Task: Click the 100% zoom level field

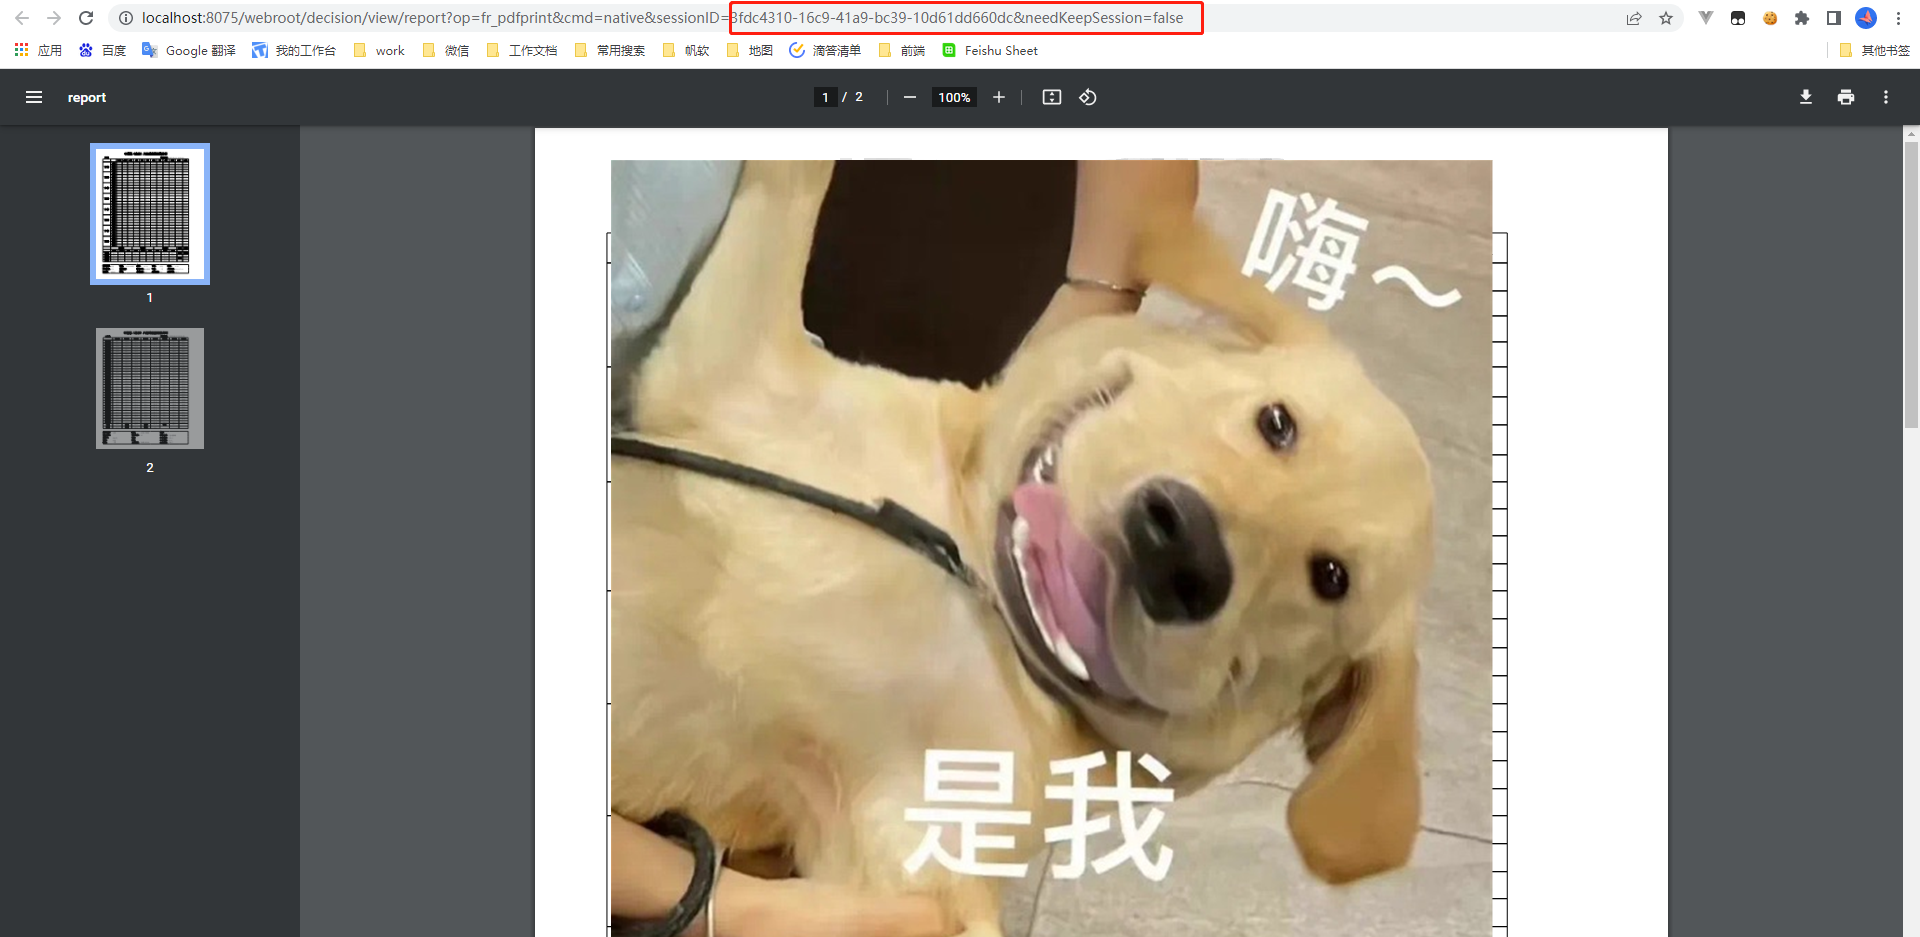Action: coord(954,97)
